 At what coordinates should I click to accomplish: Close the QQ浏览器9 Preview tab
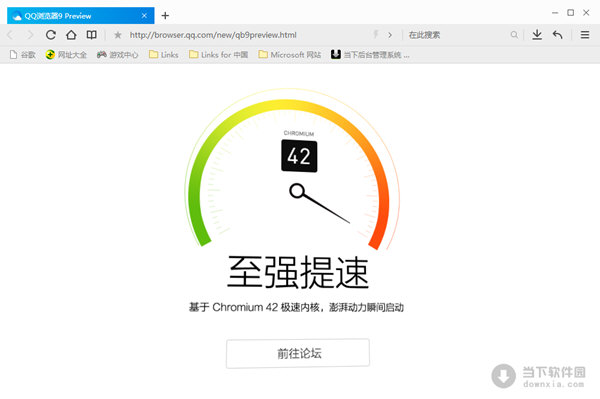pos(144,16)
